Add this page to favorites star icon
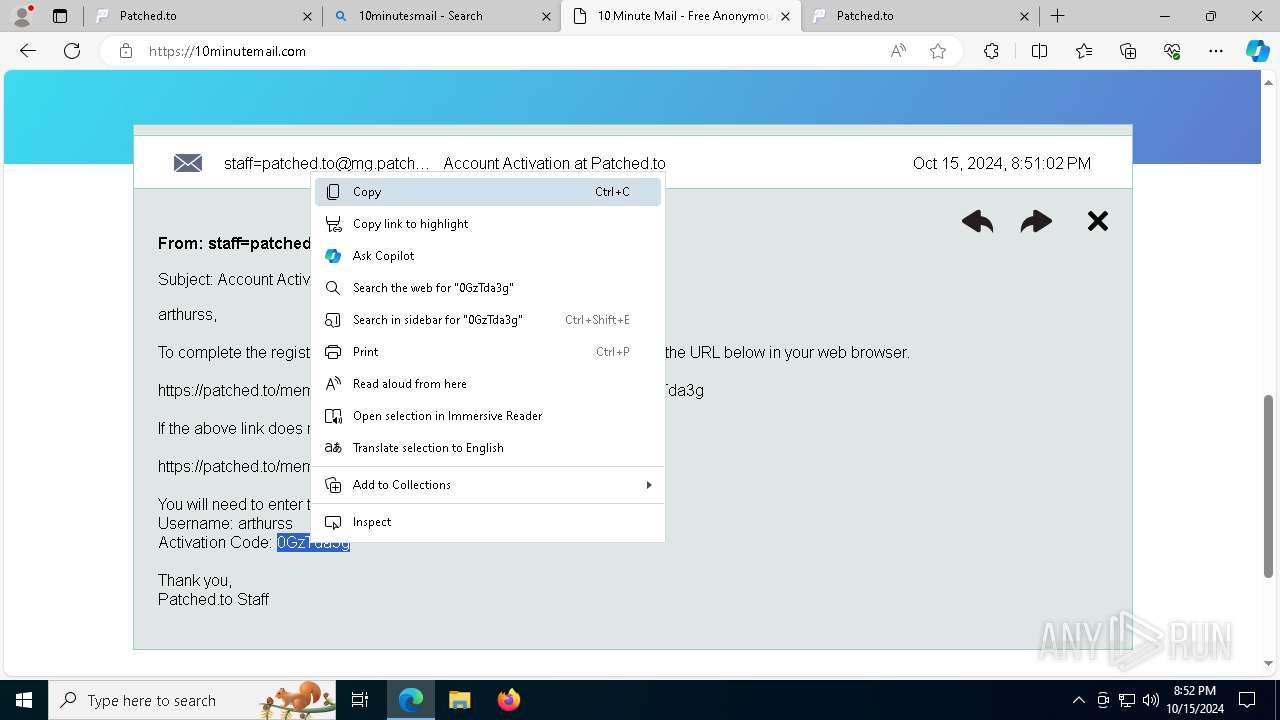 click(x=938, y=51)
